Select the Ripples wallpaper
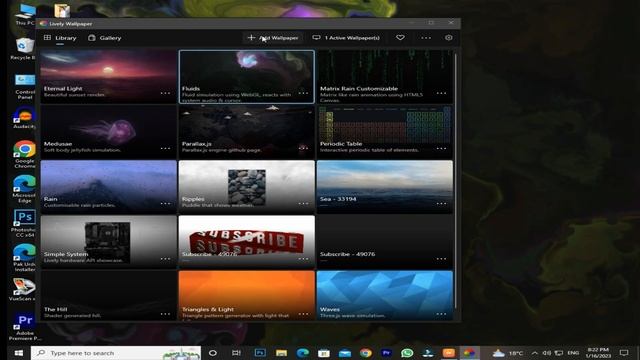The width and height of the screenshot is (640, 360). [247, 187]
